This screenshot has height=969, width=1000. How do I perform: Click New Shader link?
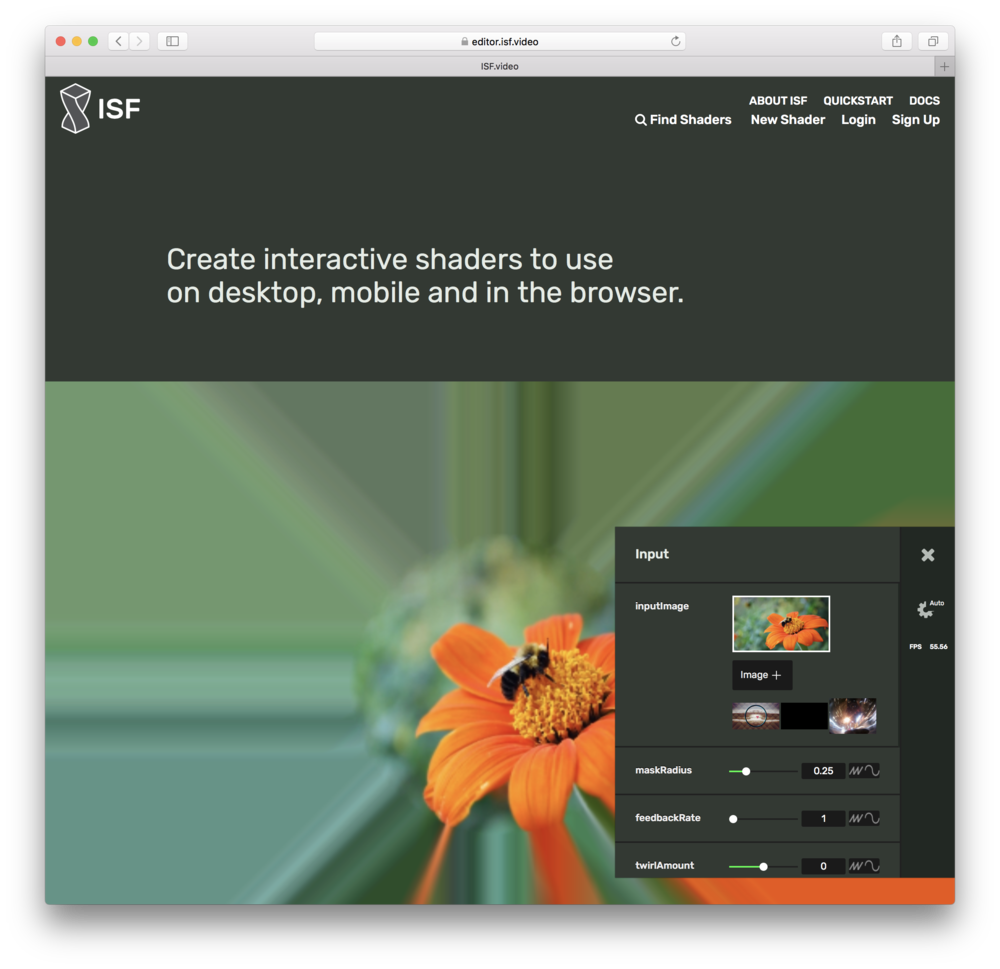pyautogui.click(x=787, y=120)
